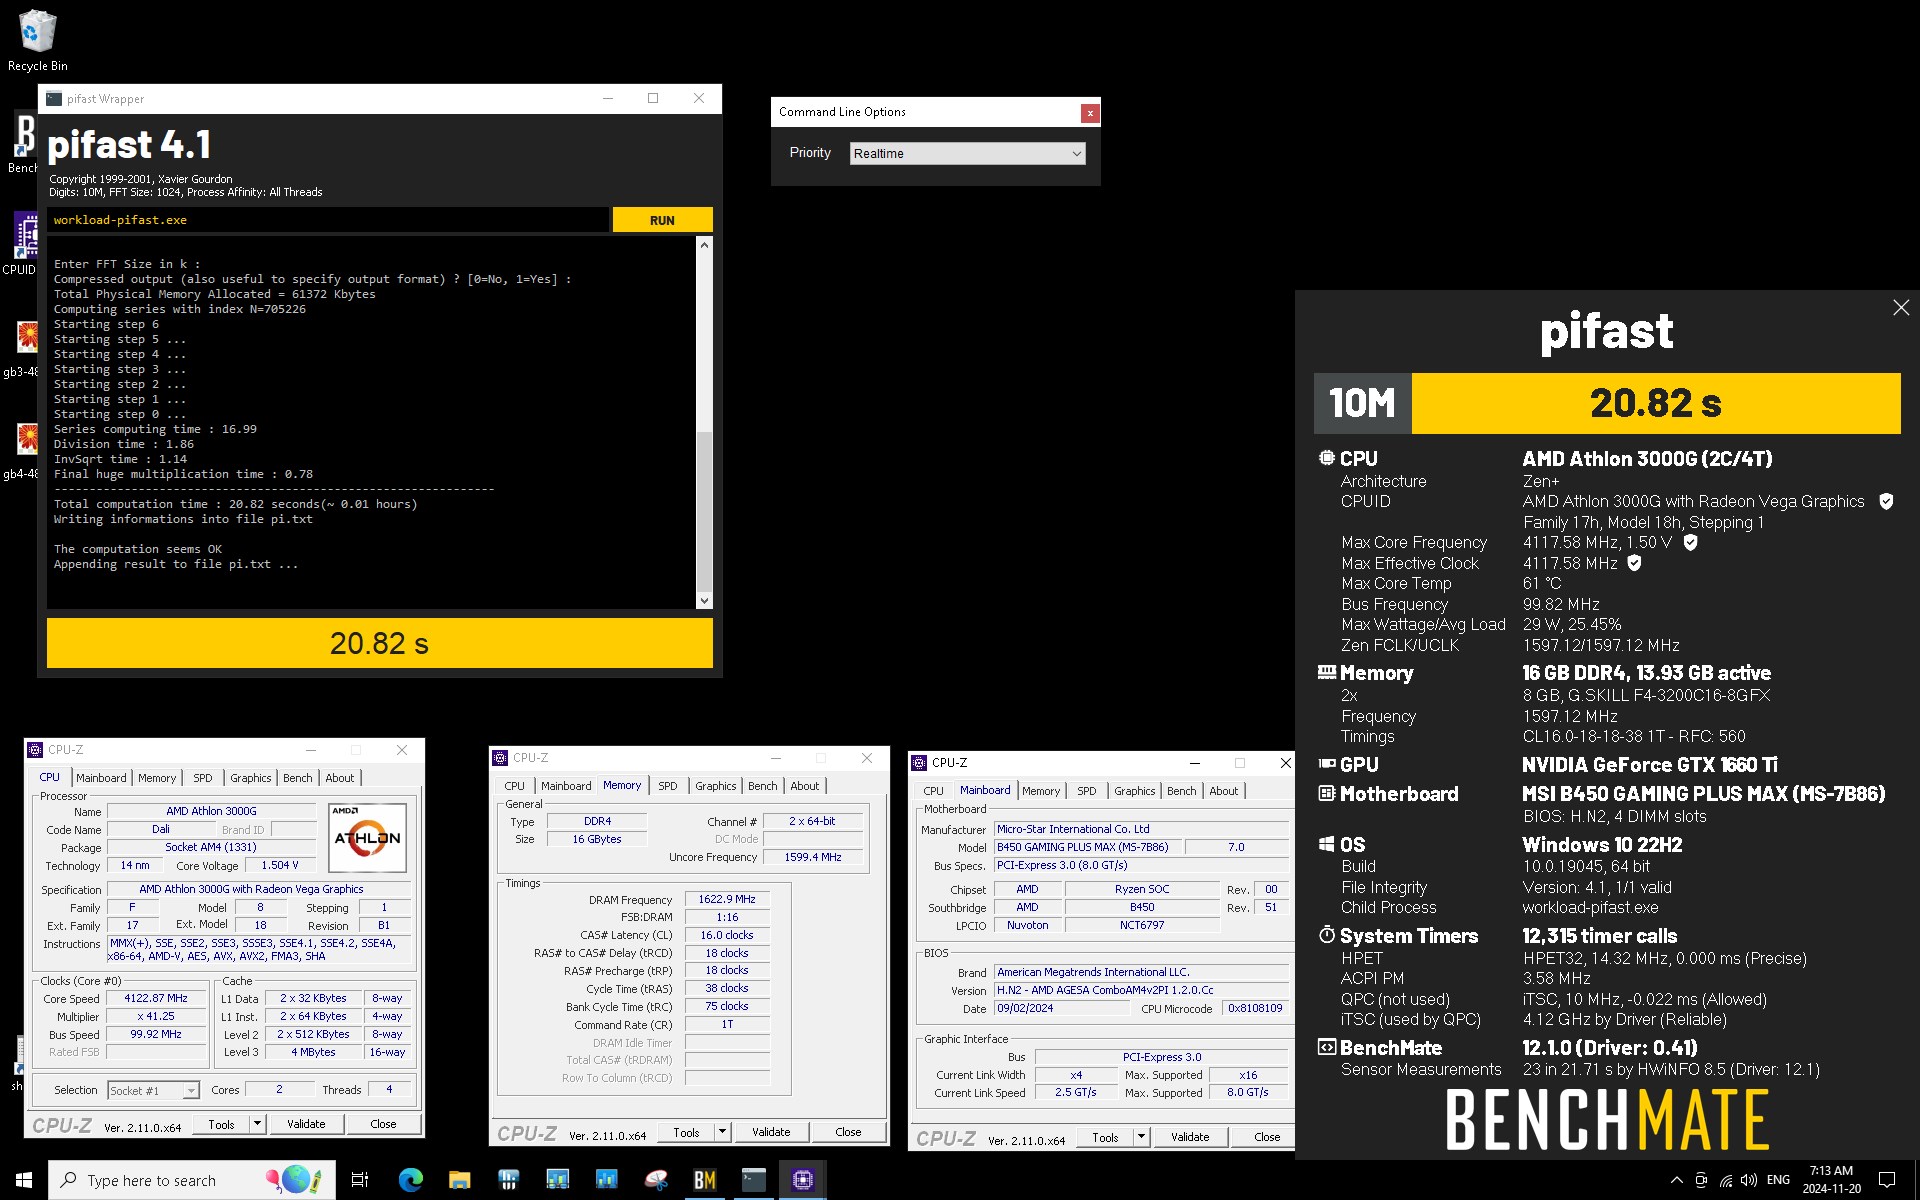Click Close button in CPU-Z CPU window
Image resolution: width=1920 pixels, height=1200 pixels.
pyautogui.click(x=383, y=1124)
